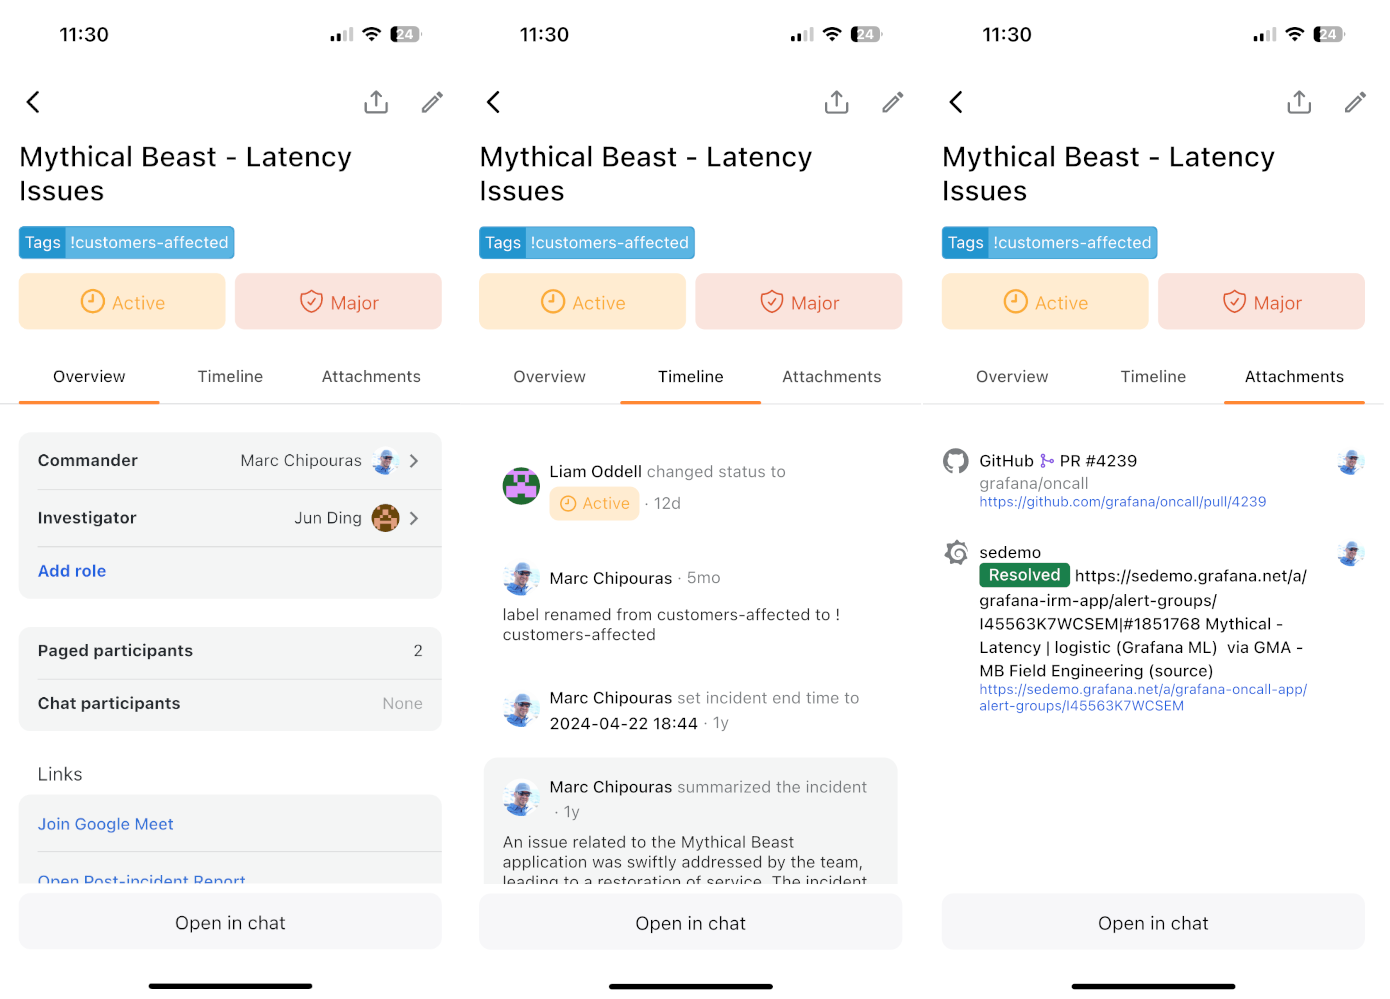Open Major severity selector on Attachments screen
The height and width of the screenshot is (999, 1390).
pyautogui.click(x=1261, y=302)
